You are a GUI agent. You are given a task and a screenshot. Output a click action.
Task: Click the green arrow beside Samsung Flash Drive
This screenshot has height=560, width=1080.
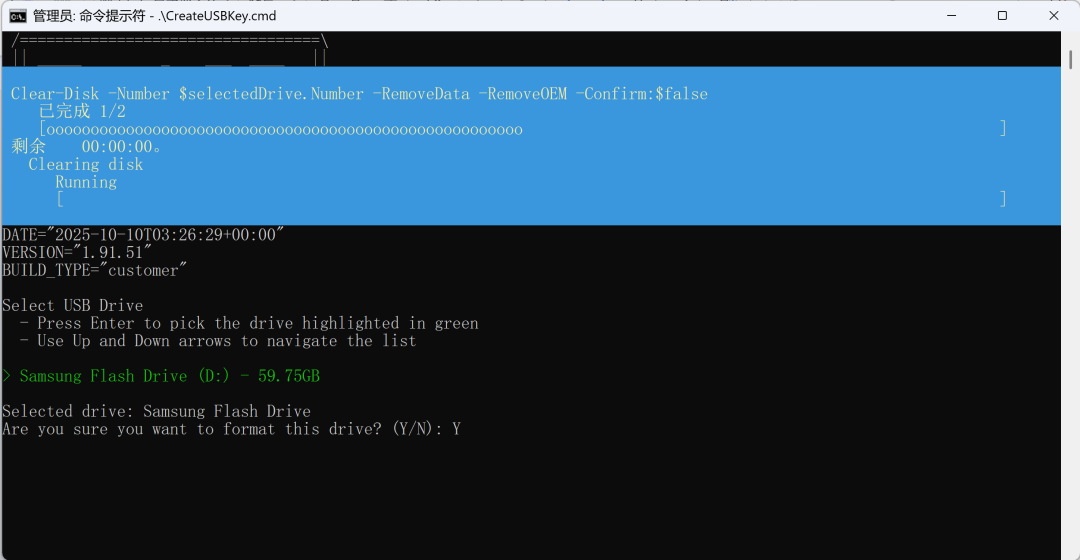click(x=7, y=376)
